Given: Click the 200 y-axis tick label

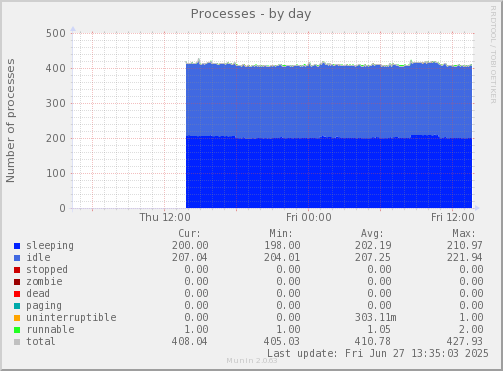Looking at the screenshot, I should pyautogui.click(x=56, y=138).
